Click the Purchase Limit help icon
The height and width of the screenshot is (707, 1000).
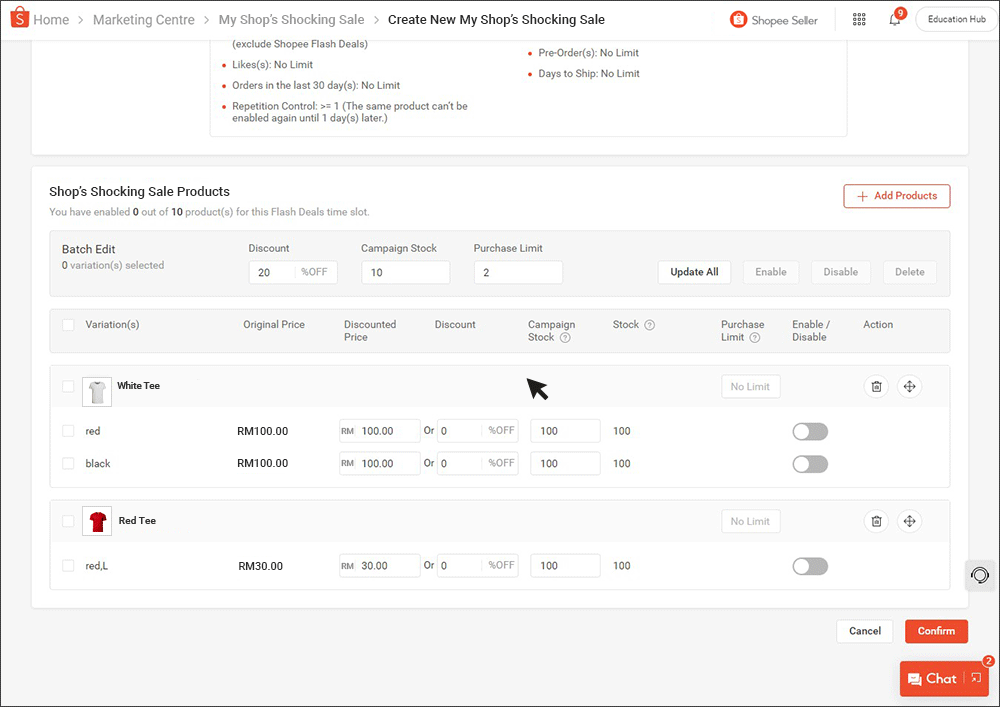tap(754, 337)
